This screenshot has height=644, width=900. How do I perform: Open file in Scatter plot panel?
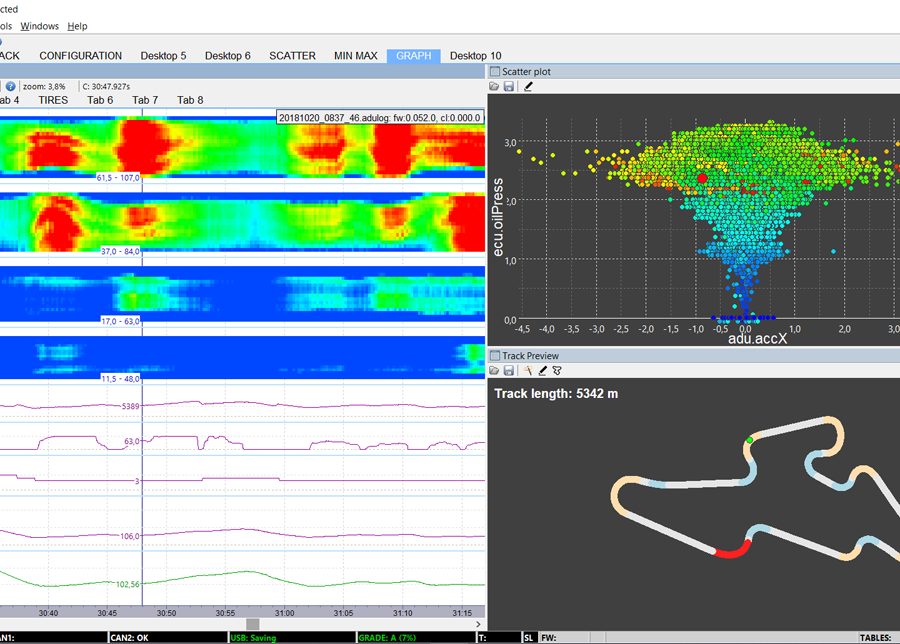[495, 87]
